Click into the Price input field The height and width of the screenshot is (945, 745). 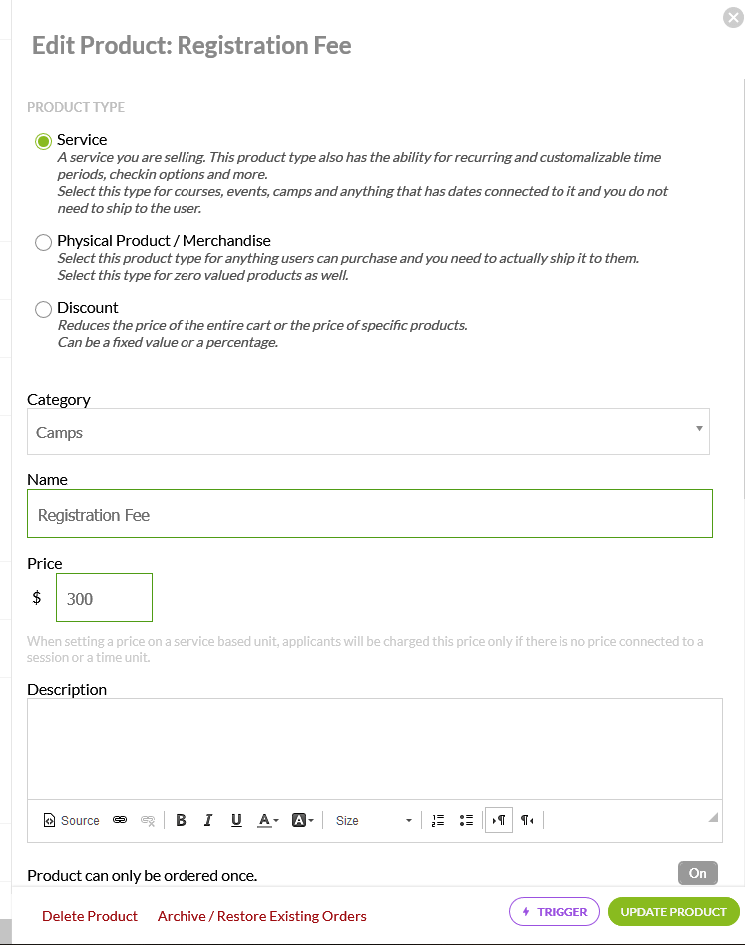coord(104,598)
